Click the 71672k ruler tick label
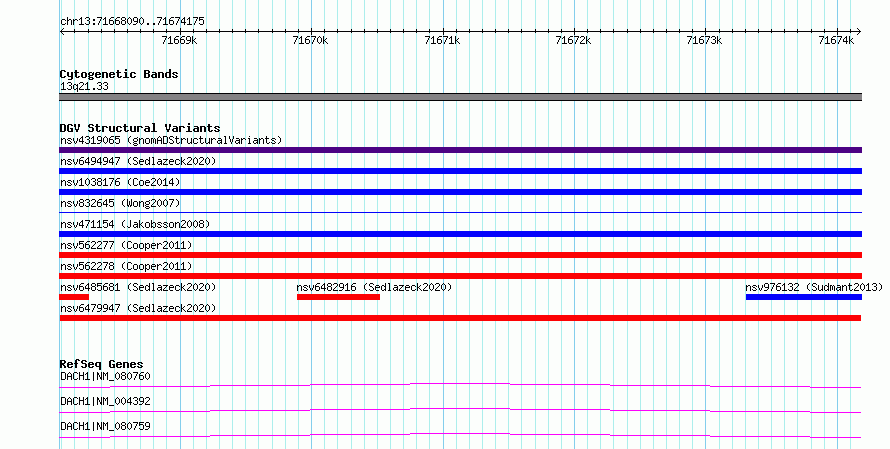890x449 pixels. coord(573,40)
